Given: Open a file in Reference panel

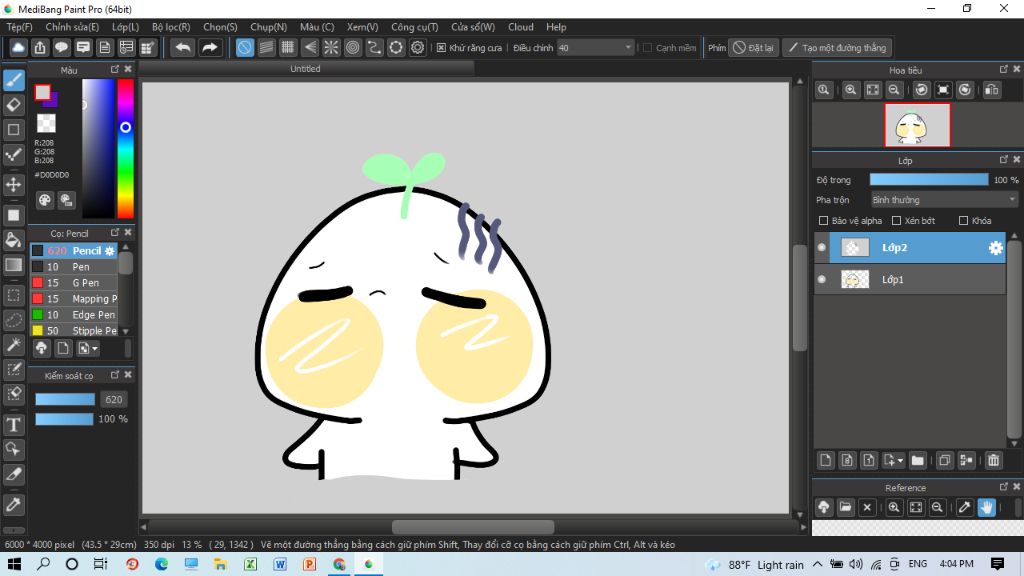Looking at the screenshot, I should (x=845, y=507).
